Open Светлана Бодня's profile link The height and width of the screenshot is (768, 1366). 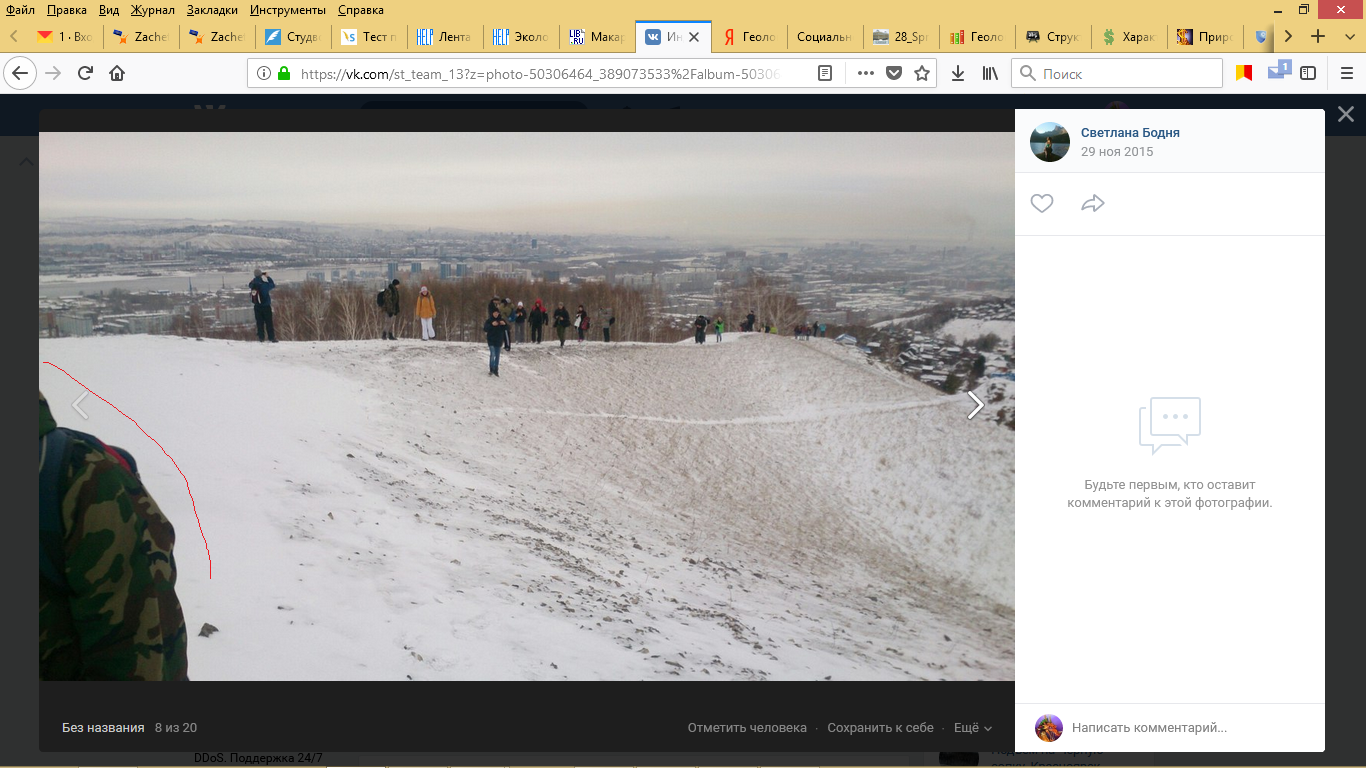[x=1130, y=133]
